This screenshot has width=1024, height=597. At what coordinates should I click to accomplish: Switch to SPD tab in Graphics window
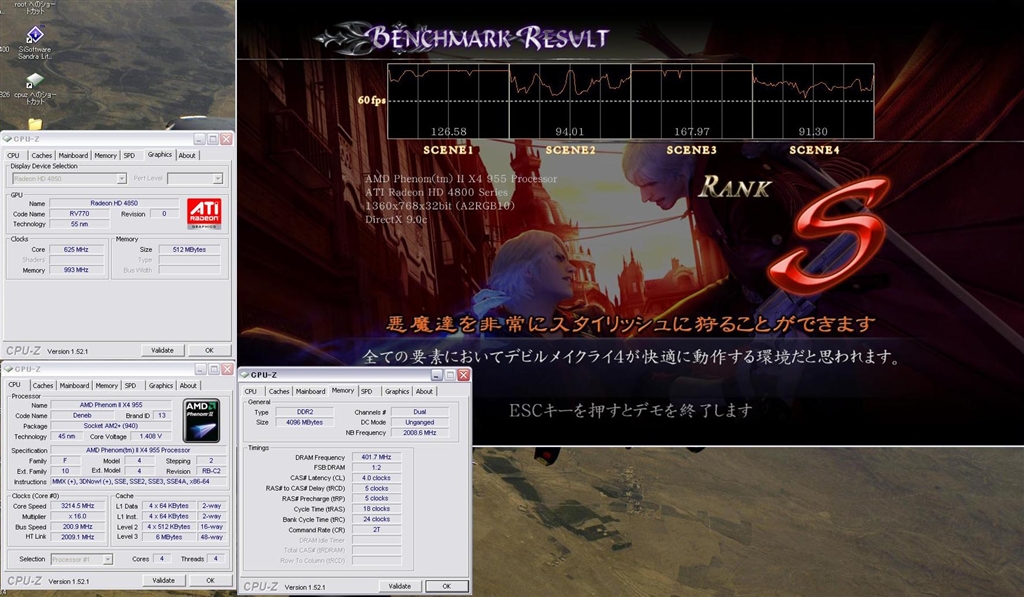pyautogui.click(x=129, y=155)
